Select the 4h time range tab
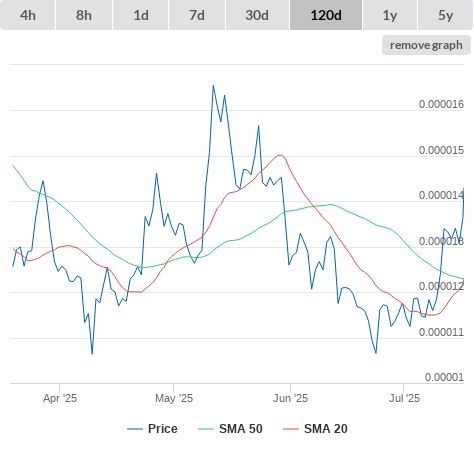This screenshot has height=455, width=474. [28, 15]
